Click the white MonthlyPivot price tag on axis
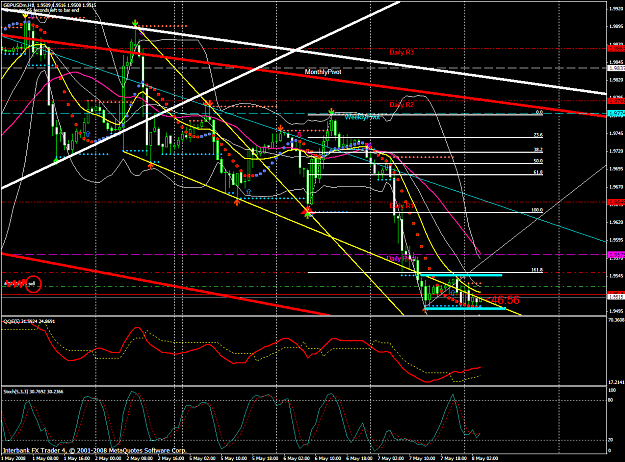 tap(616, 68)
